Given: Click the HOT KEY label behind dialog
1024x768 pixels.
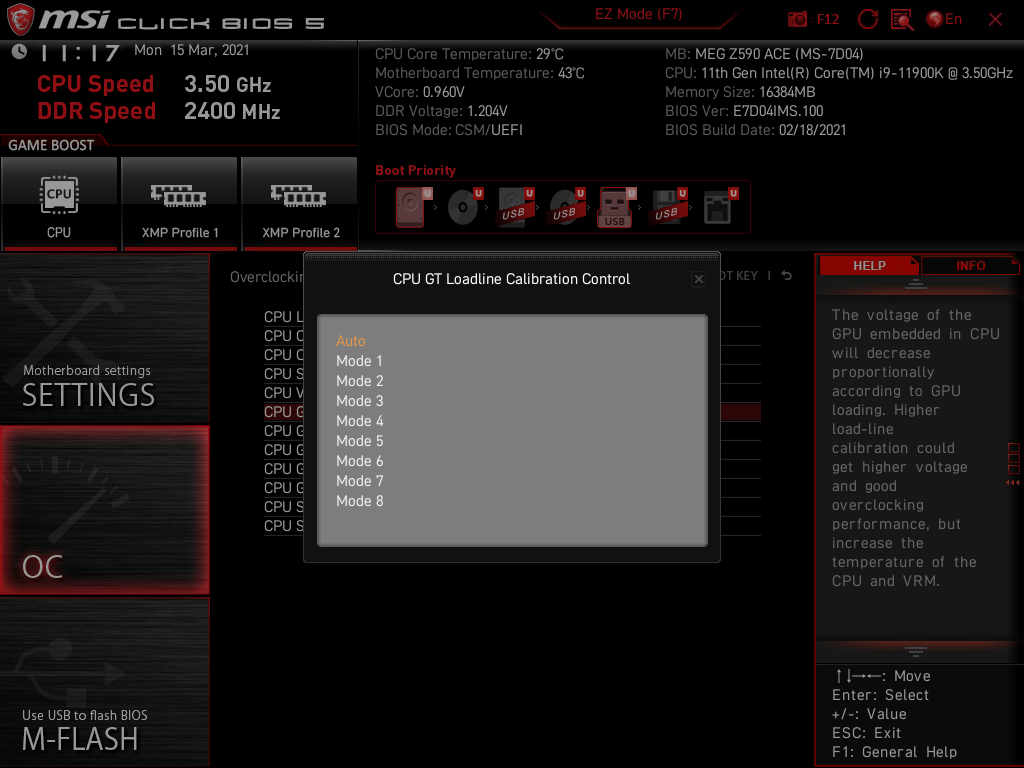Looking at the screenshot, I should tap(740, 276).
